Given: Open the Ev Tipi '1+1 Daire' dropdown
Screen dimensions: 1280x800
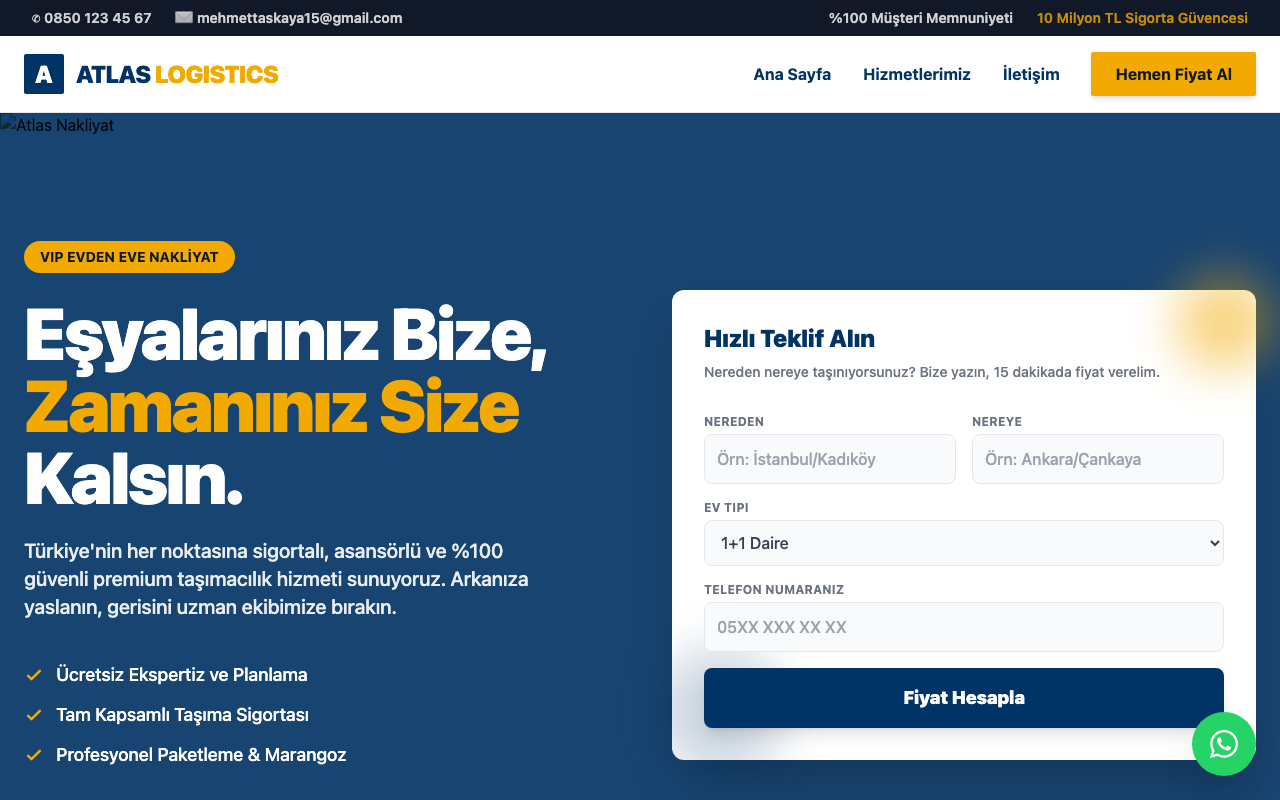Looking at the screenshot, I should 964,543.
